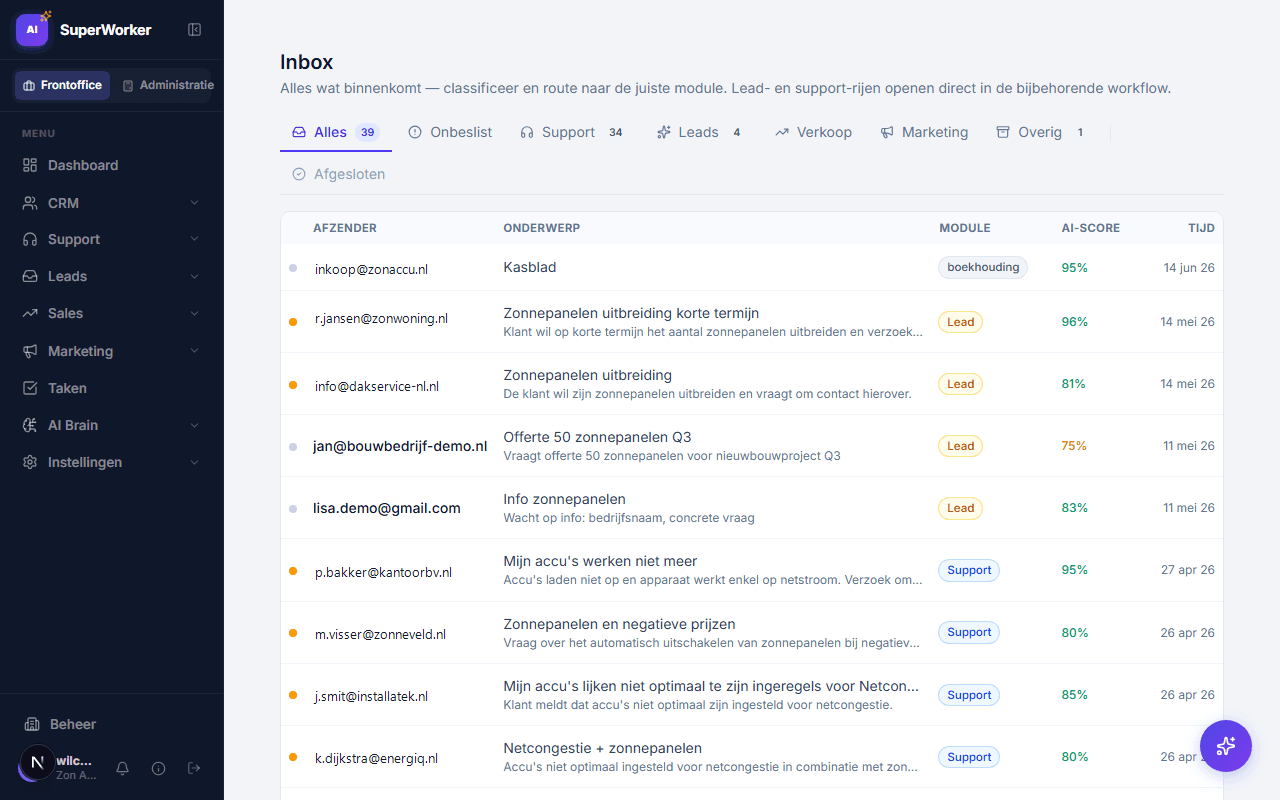Open the purple AI sparkle assistant button
Screen dimensions: 1280x800
coord(1226,746)
